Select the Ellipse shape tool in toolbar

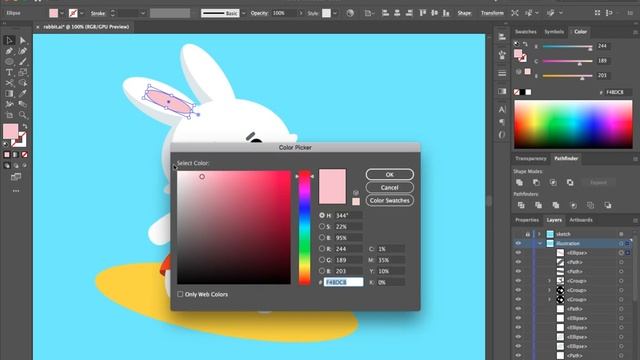pos(9,62)
